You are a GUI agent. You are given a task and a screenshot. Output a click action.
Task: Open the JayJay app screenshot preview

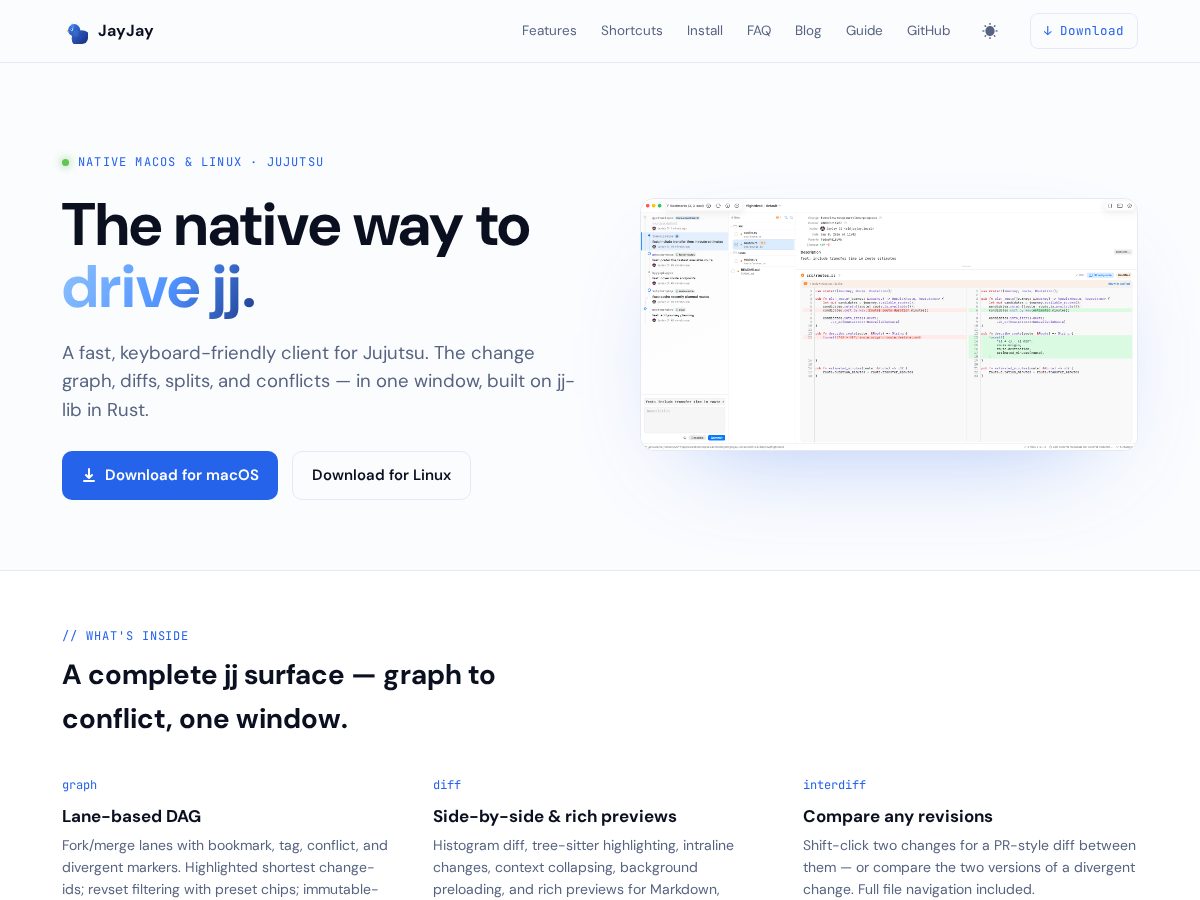point(889,324)
